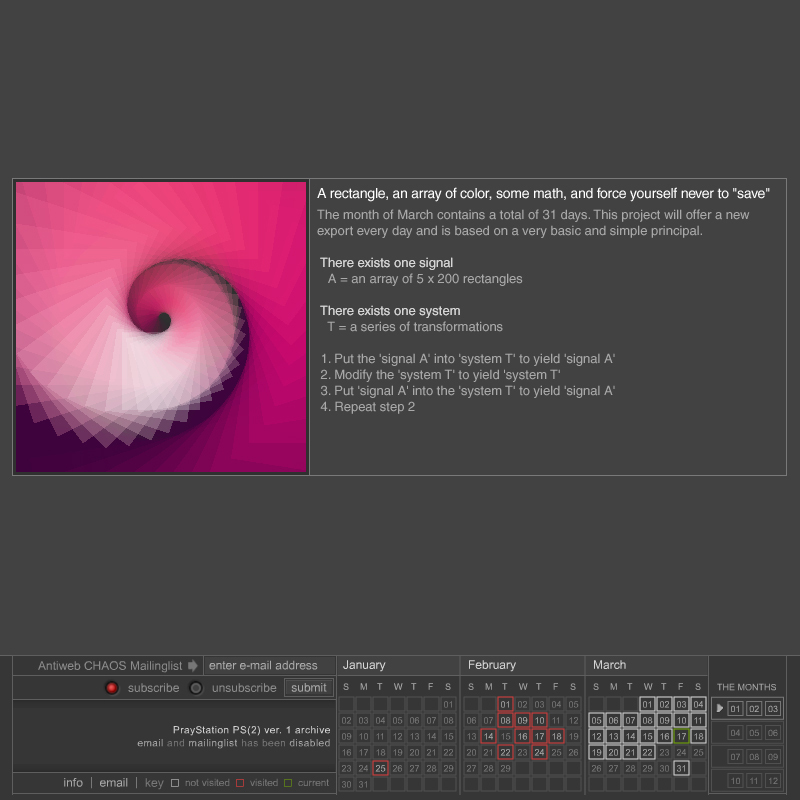Open March 16 in the calendar

[664, 736]
